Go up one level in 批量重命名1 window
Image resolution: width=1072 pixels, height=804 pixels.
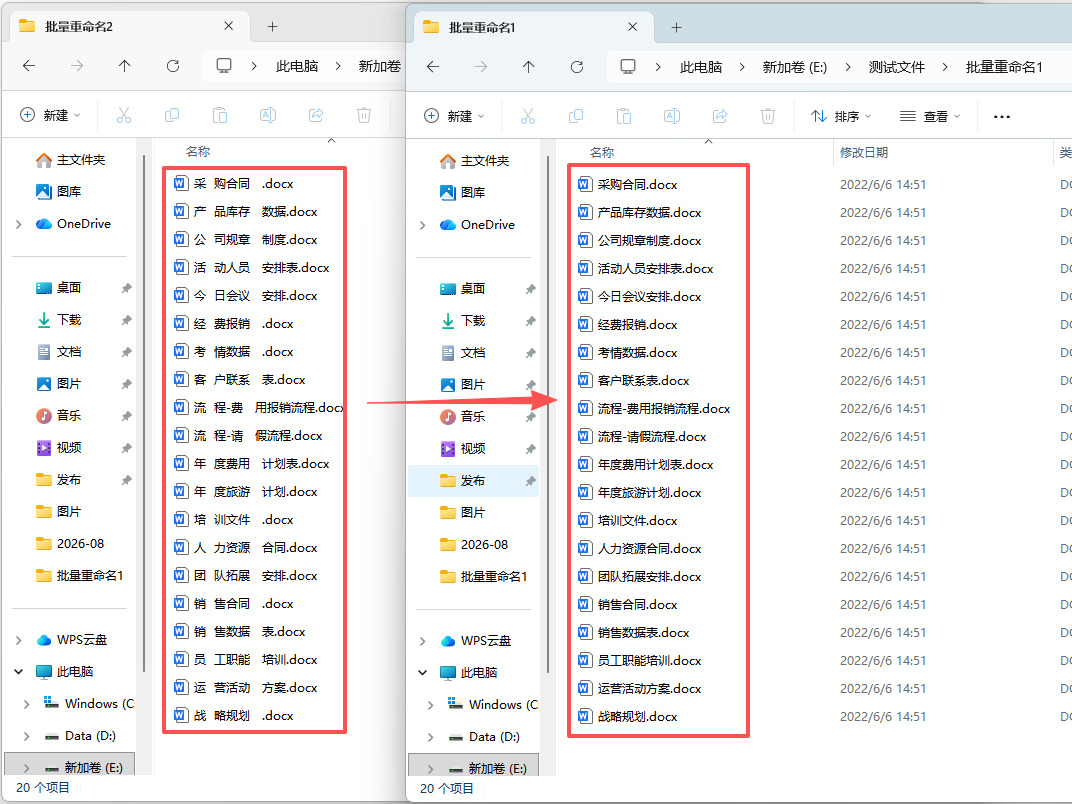click(x=528, y=67)
